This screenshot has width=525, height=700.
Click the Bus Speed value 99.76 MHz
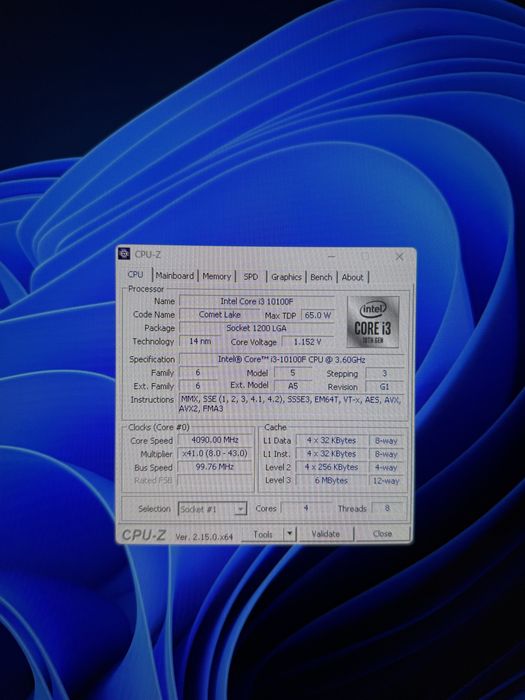point(215,467)
